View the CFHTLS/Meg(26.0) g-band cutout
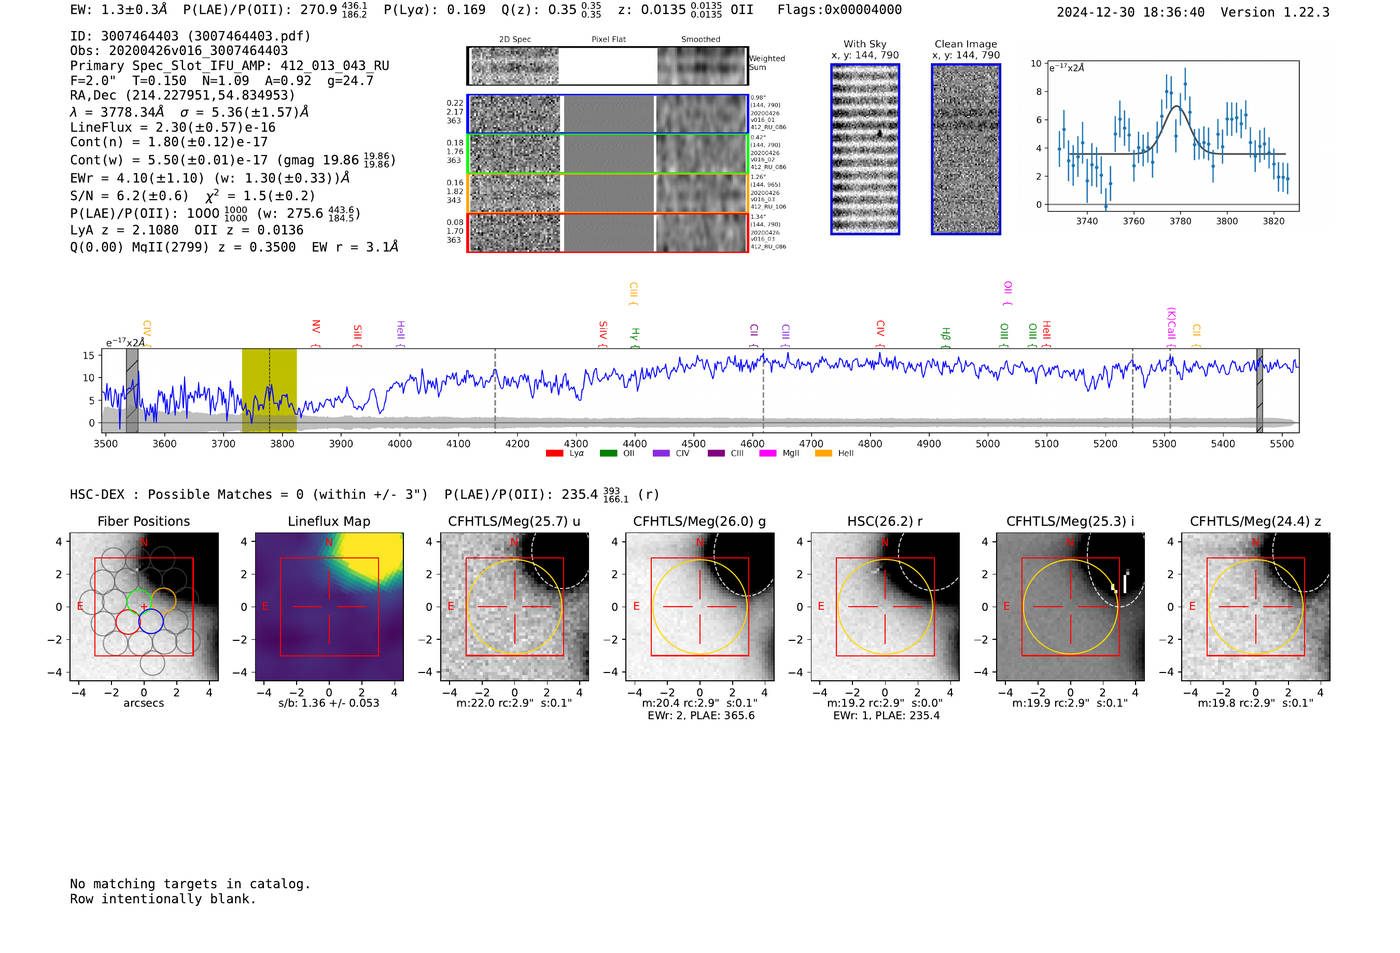The height and width of the screenshot is (953, 1400). [x=700, y=607]
